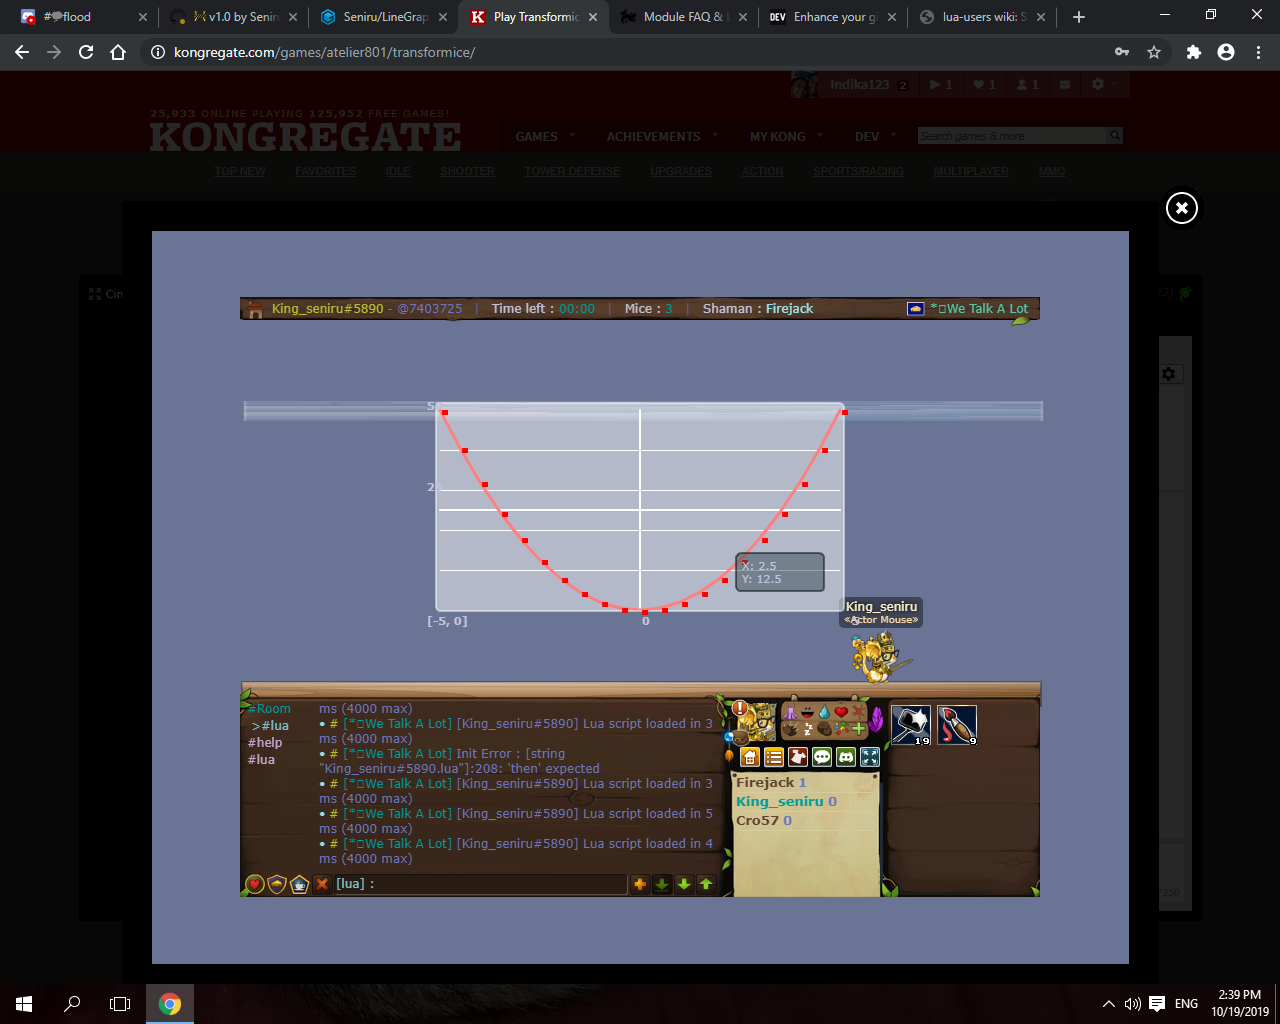Switch to the #Room chat tab

tap(270, 709)
